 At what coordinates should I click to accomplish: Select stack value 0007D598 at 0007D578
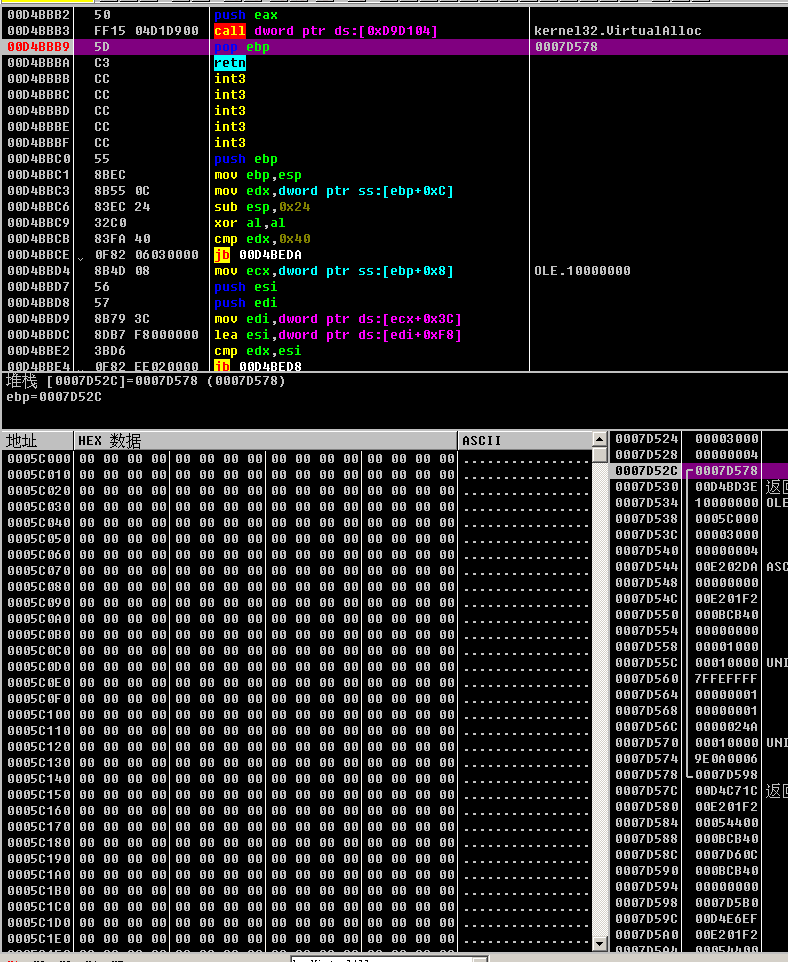click(x=727, y=775)
